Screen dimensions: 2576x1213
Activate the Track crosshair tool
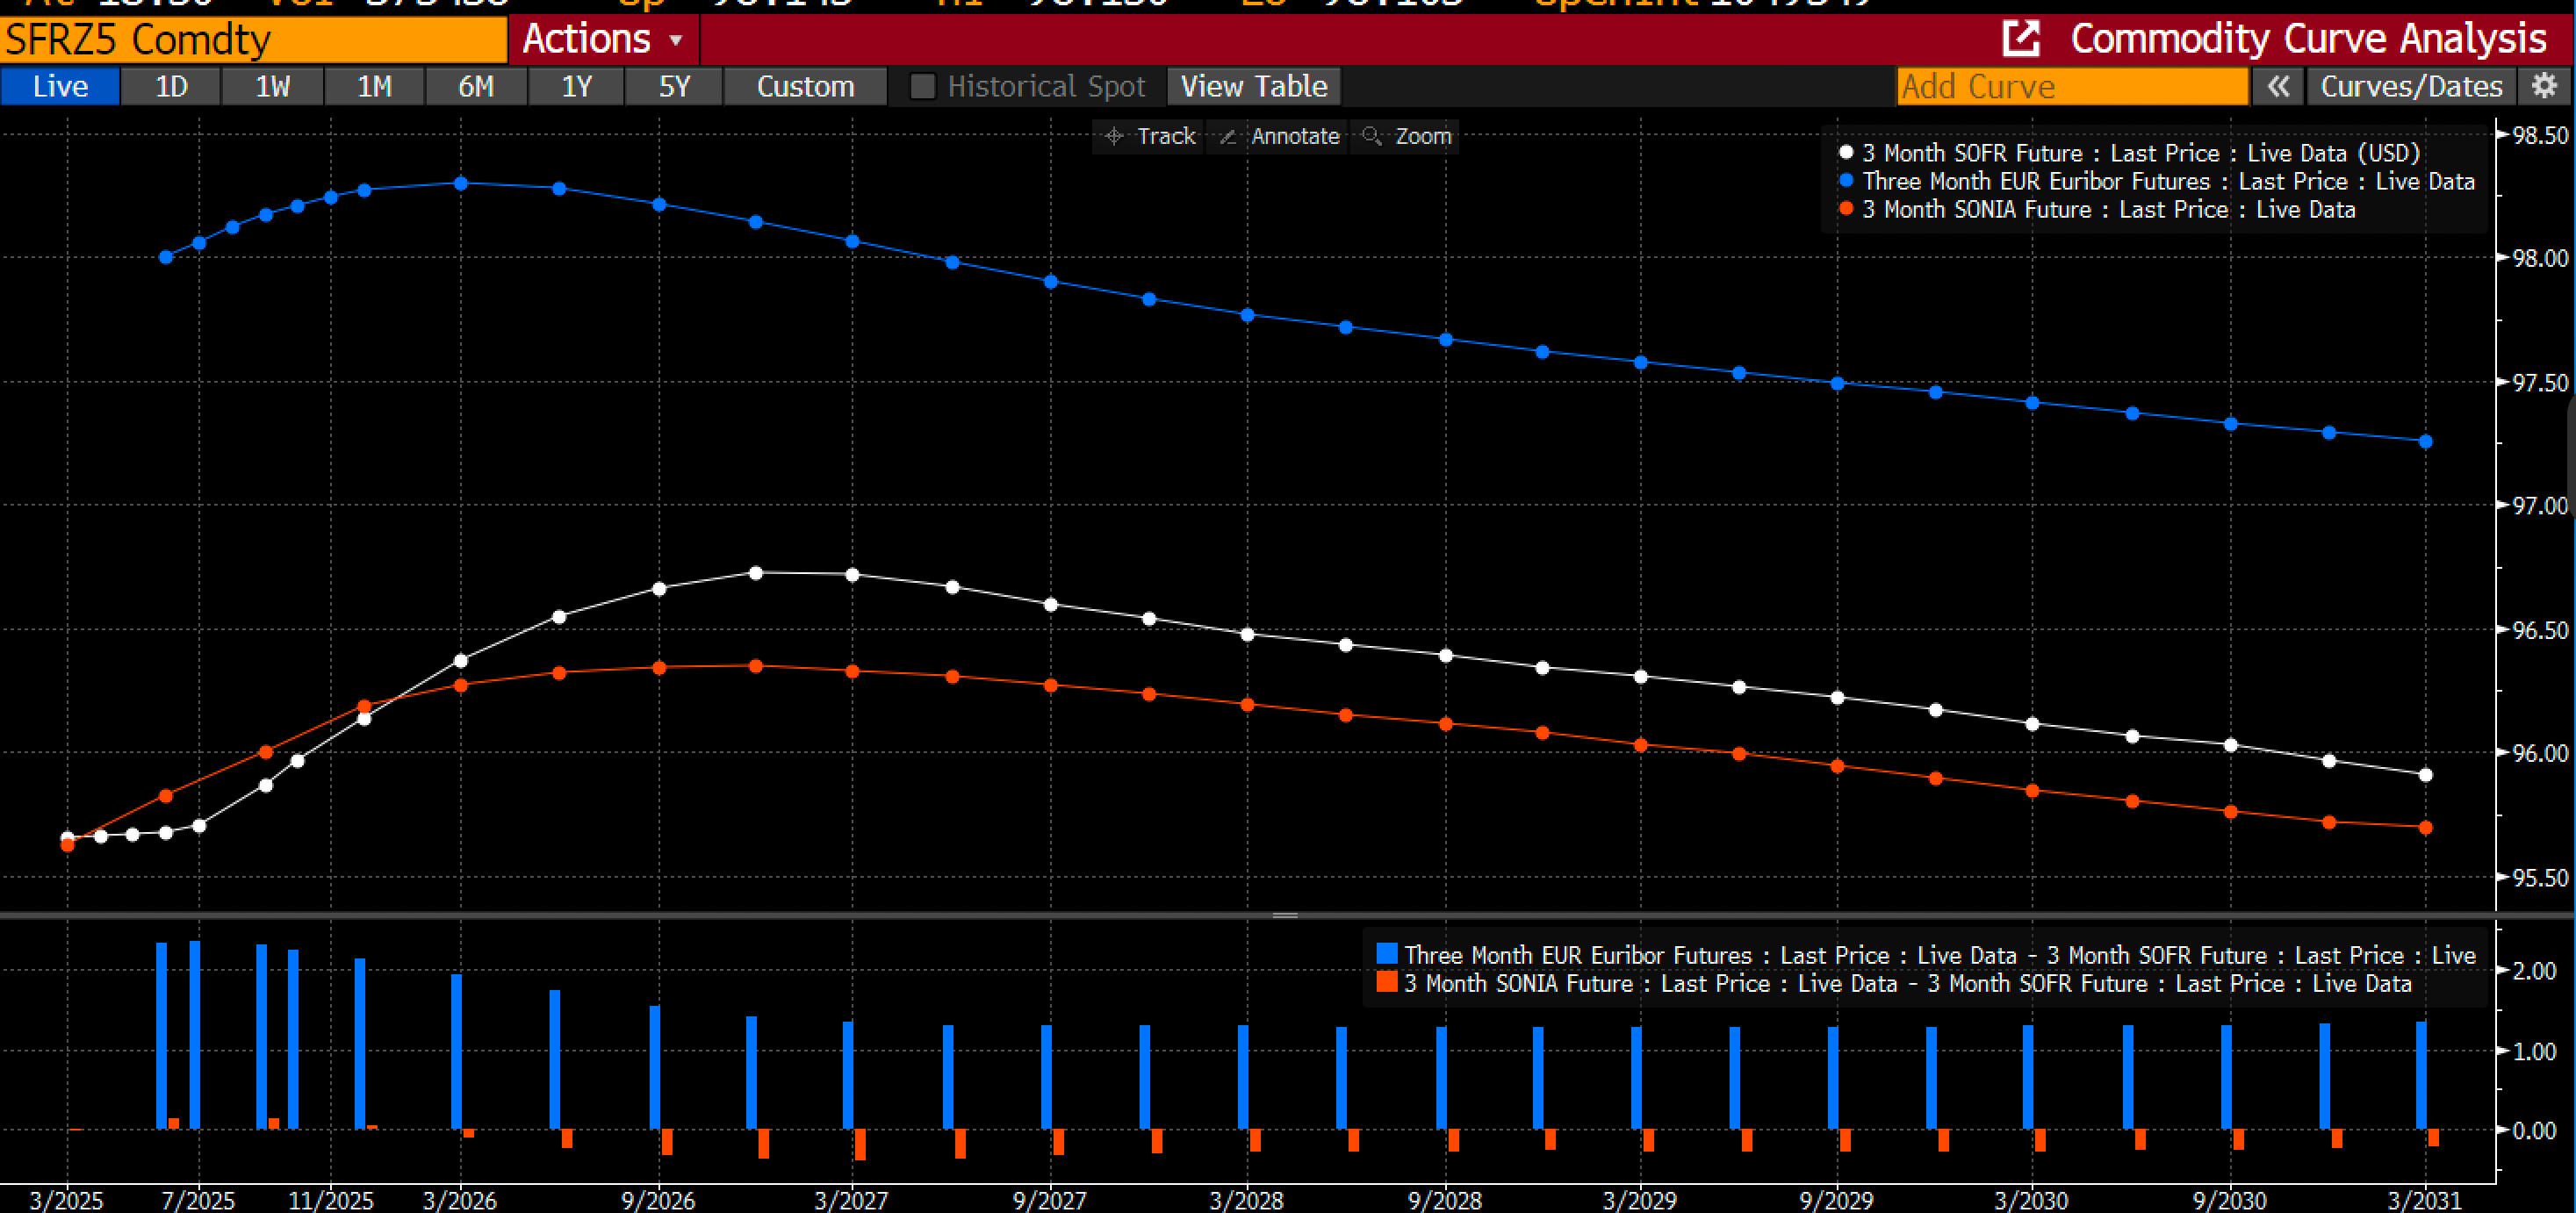click(x=1149, y=136)
